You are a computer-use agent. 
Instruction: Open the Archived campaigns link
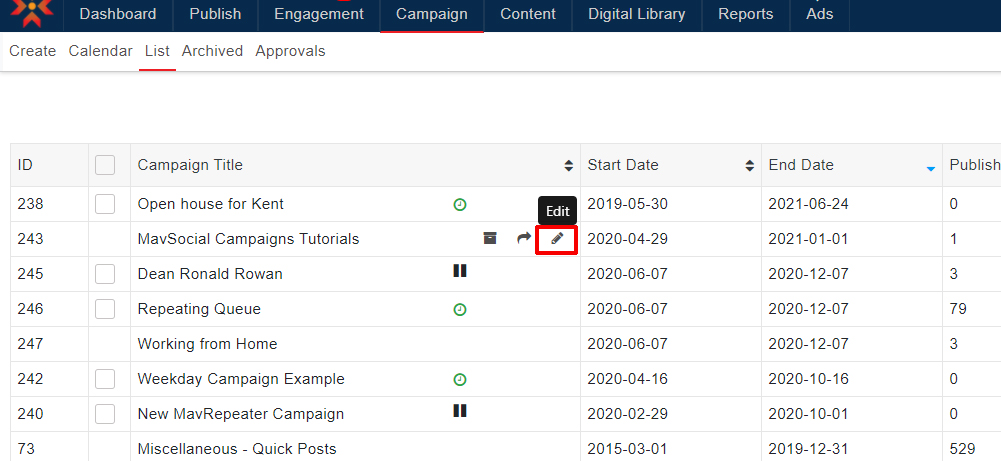pyautogui.click(x=212, y=51)
